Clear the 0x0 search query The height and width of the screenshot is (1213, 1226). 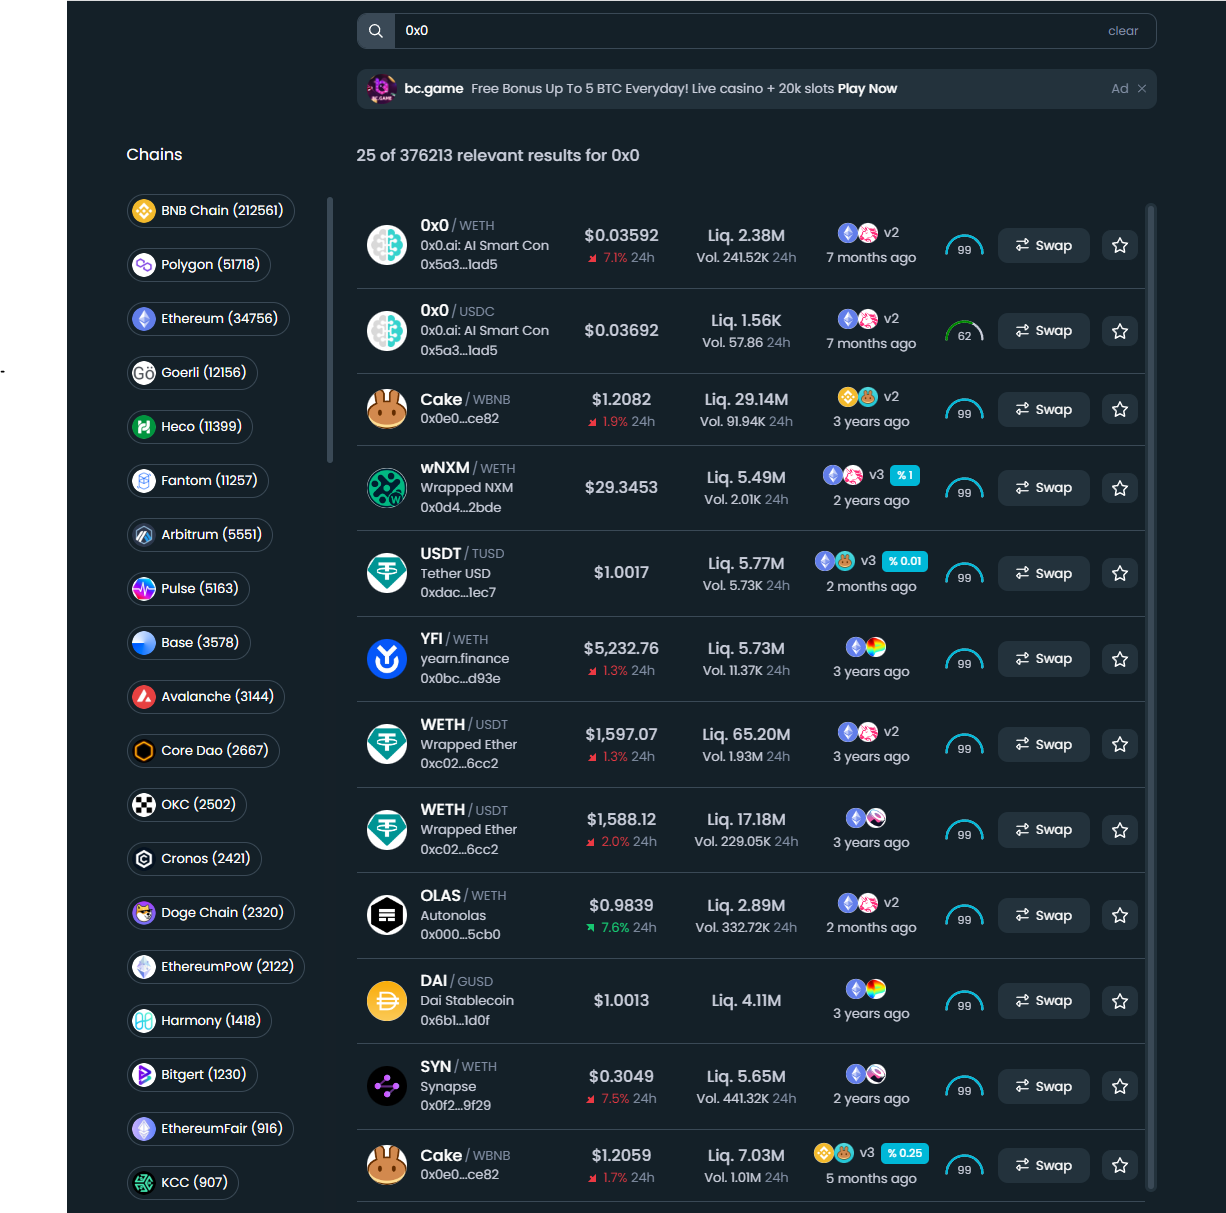click(1123, 31)
